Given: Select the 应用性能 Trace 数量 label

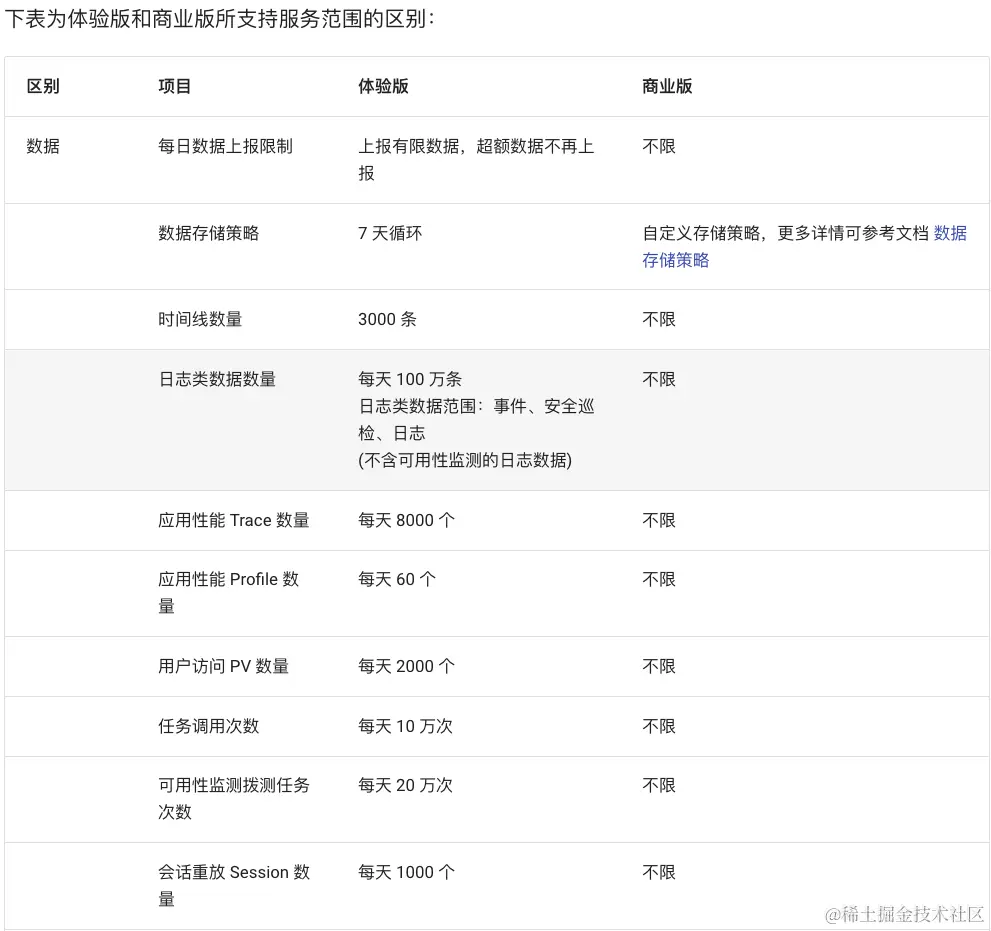Looking at the screenshot, I should tap(233, 520).
